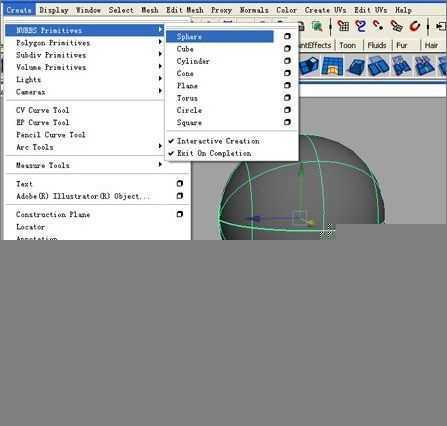Select the CV Curve Tool
This screenshot has height=426, width=447.
point(43,110)
